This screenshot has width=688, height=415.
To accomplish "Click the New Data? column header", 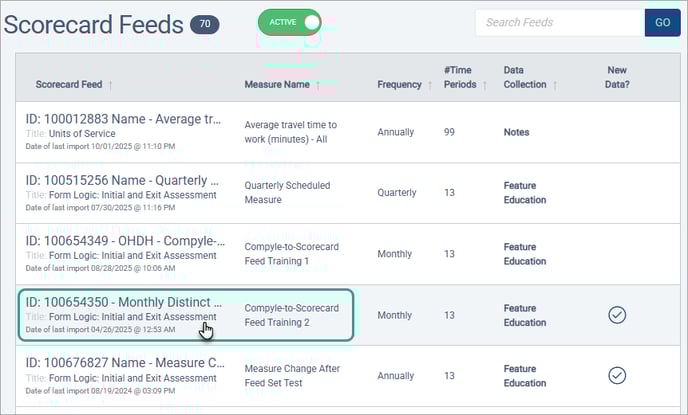I will (x=617, y=77).
